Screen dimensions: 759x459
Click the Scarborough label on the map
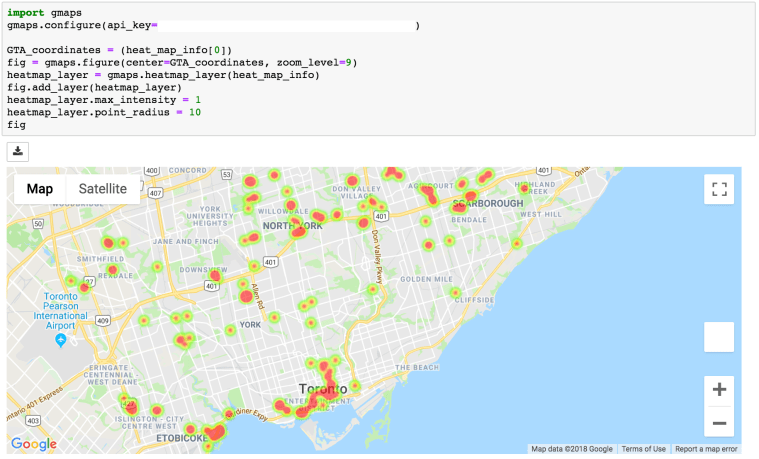tap(487, 203)
